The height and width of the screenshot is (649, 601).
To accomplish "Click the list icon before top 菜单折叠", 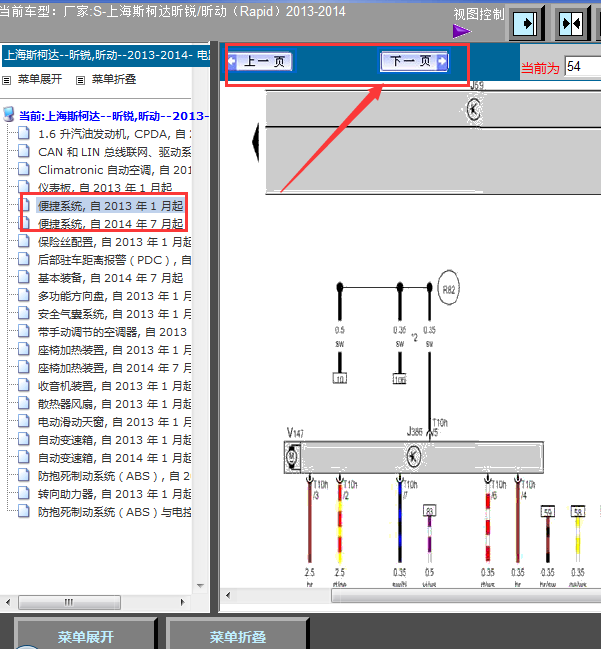I will click(81, 80).
